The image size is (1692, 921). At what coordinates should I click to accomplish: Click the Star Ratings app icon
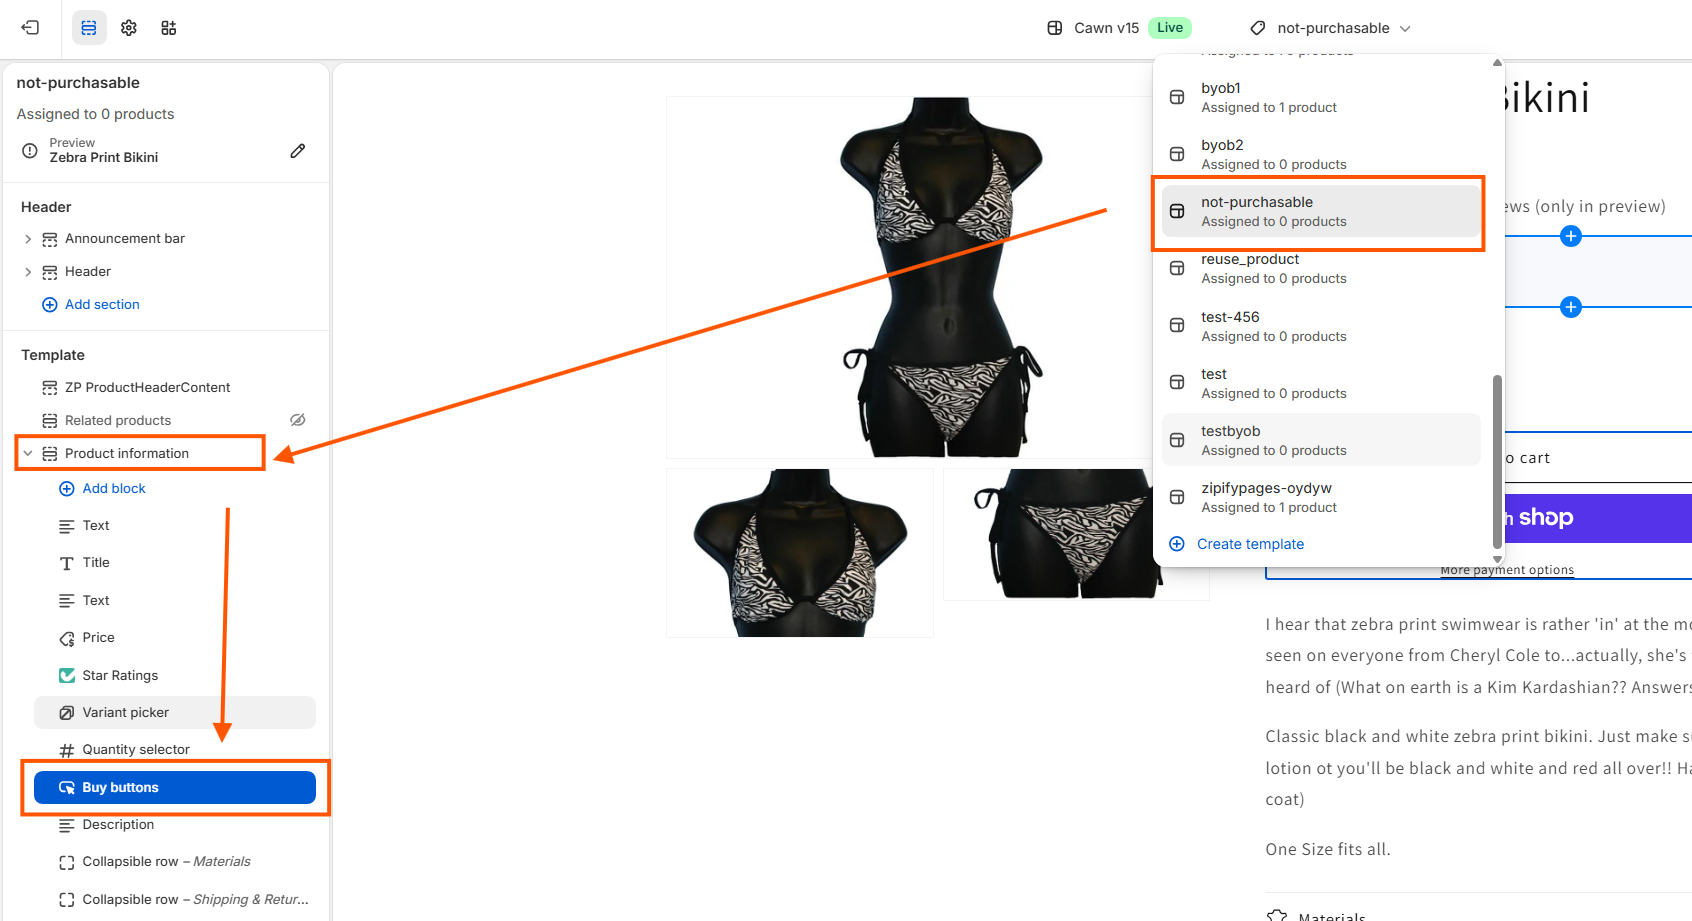tap(67, 676)
